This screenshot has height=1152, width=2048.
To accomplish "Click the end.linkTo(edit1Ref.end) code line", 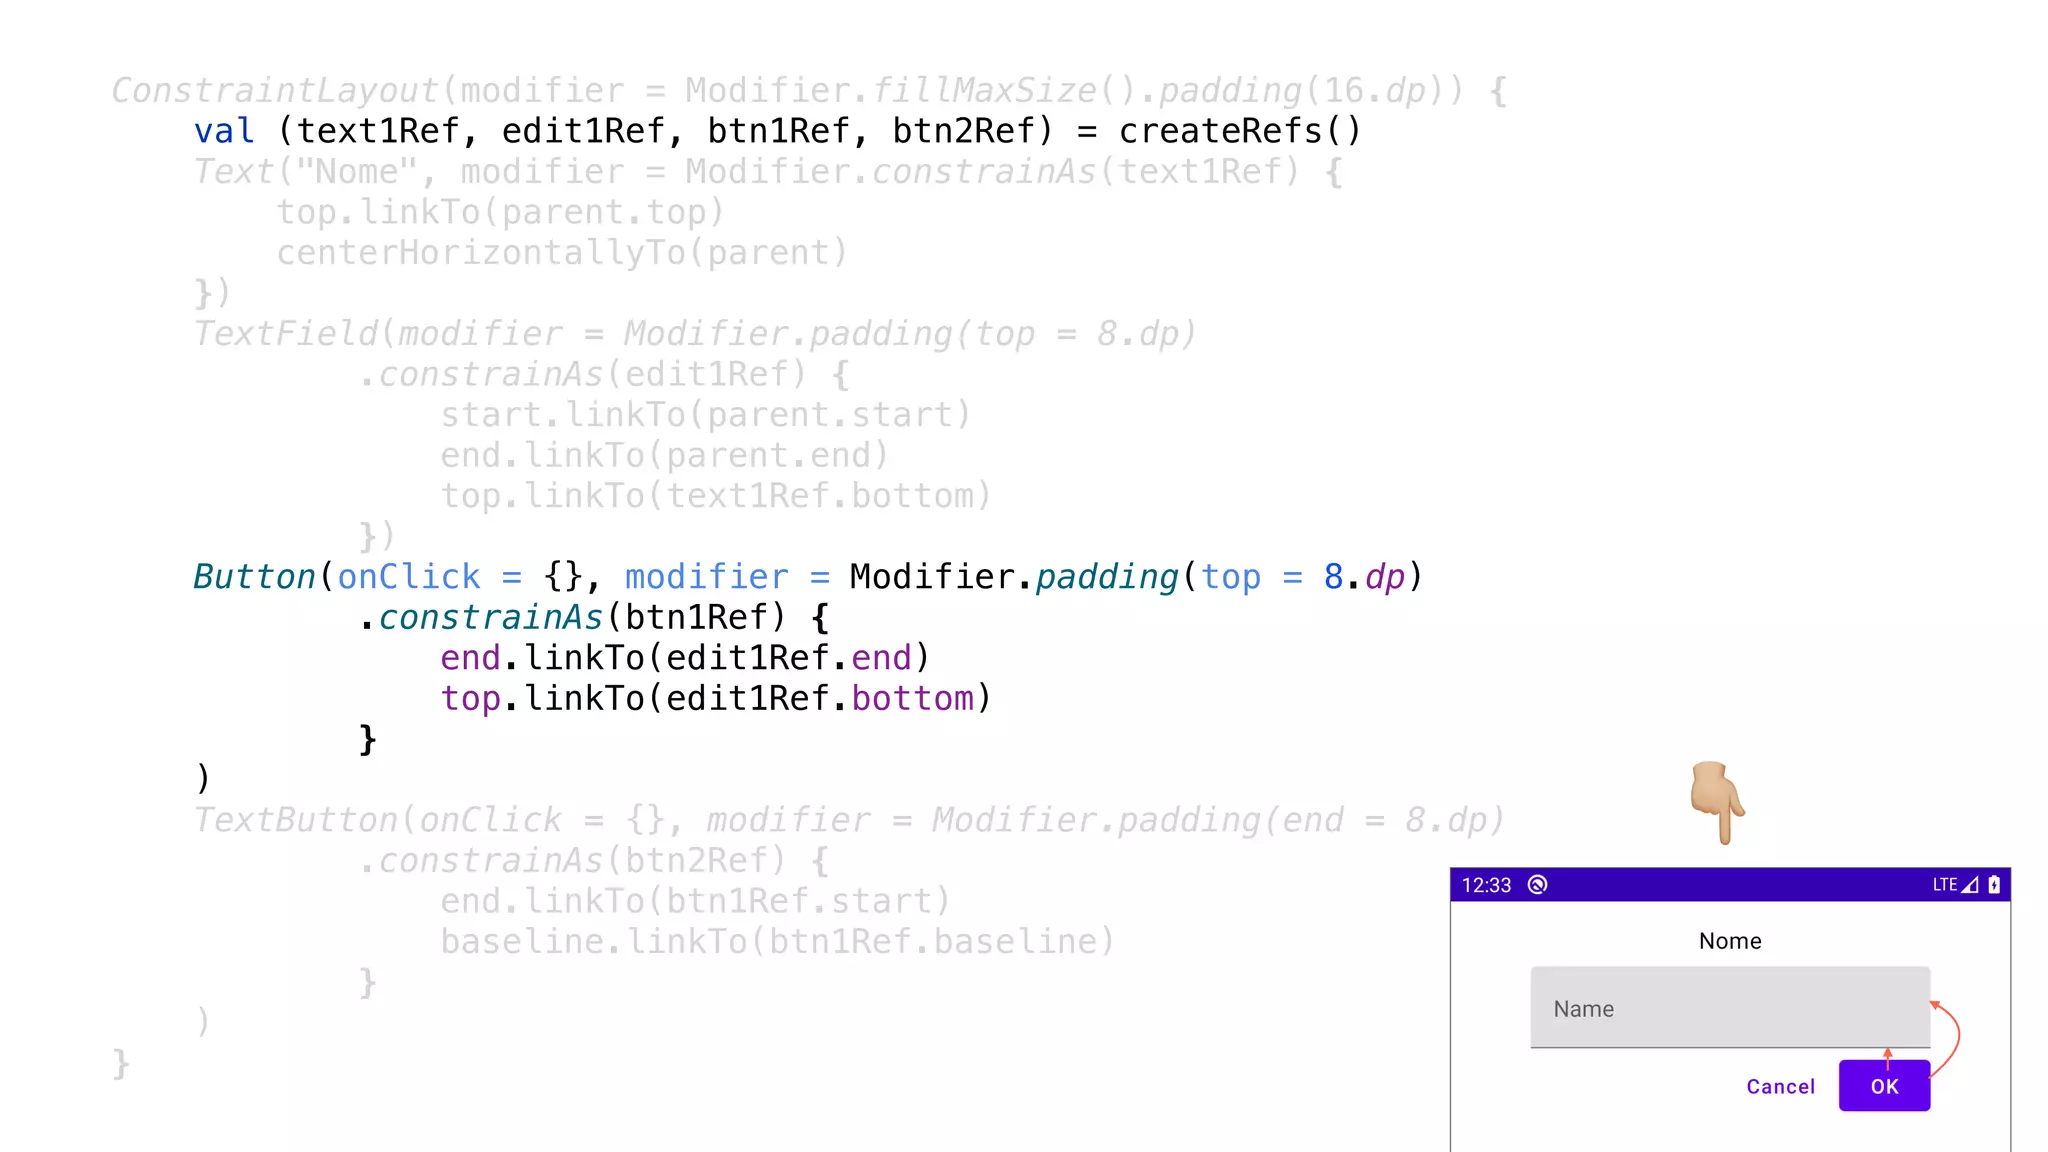I will [685, 658].
